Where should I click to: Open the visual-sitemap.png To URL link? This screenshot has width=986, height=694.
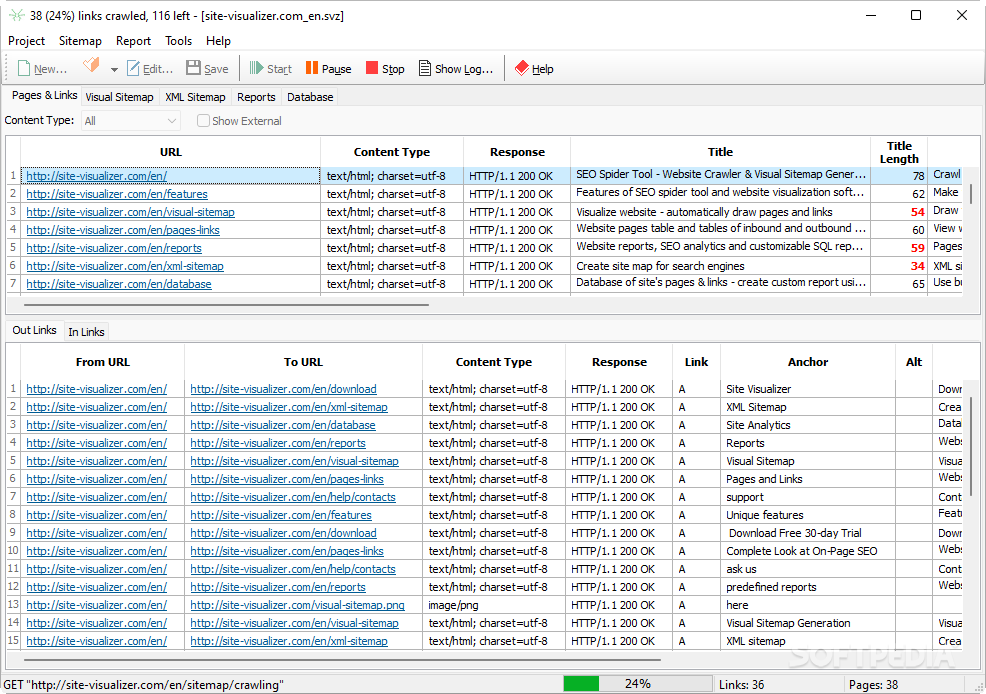point(297,605)
